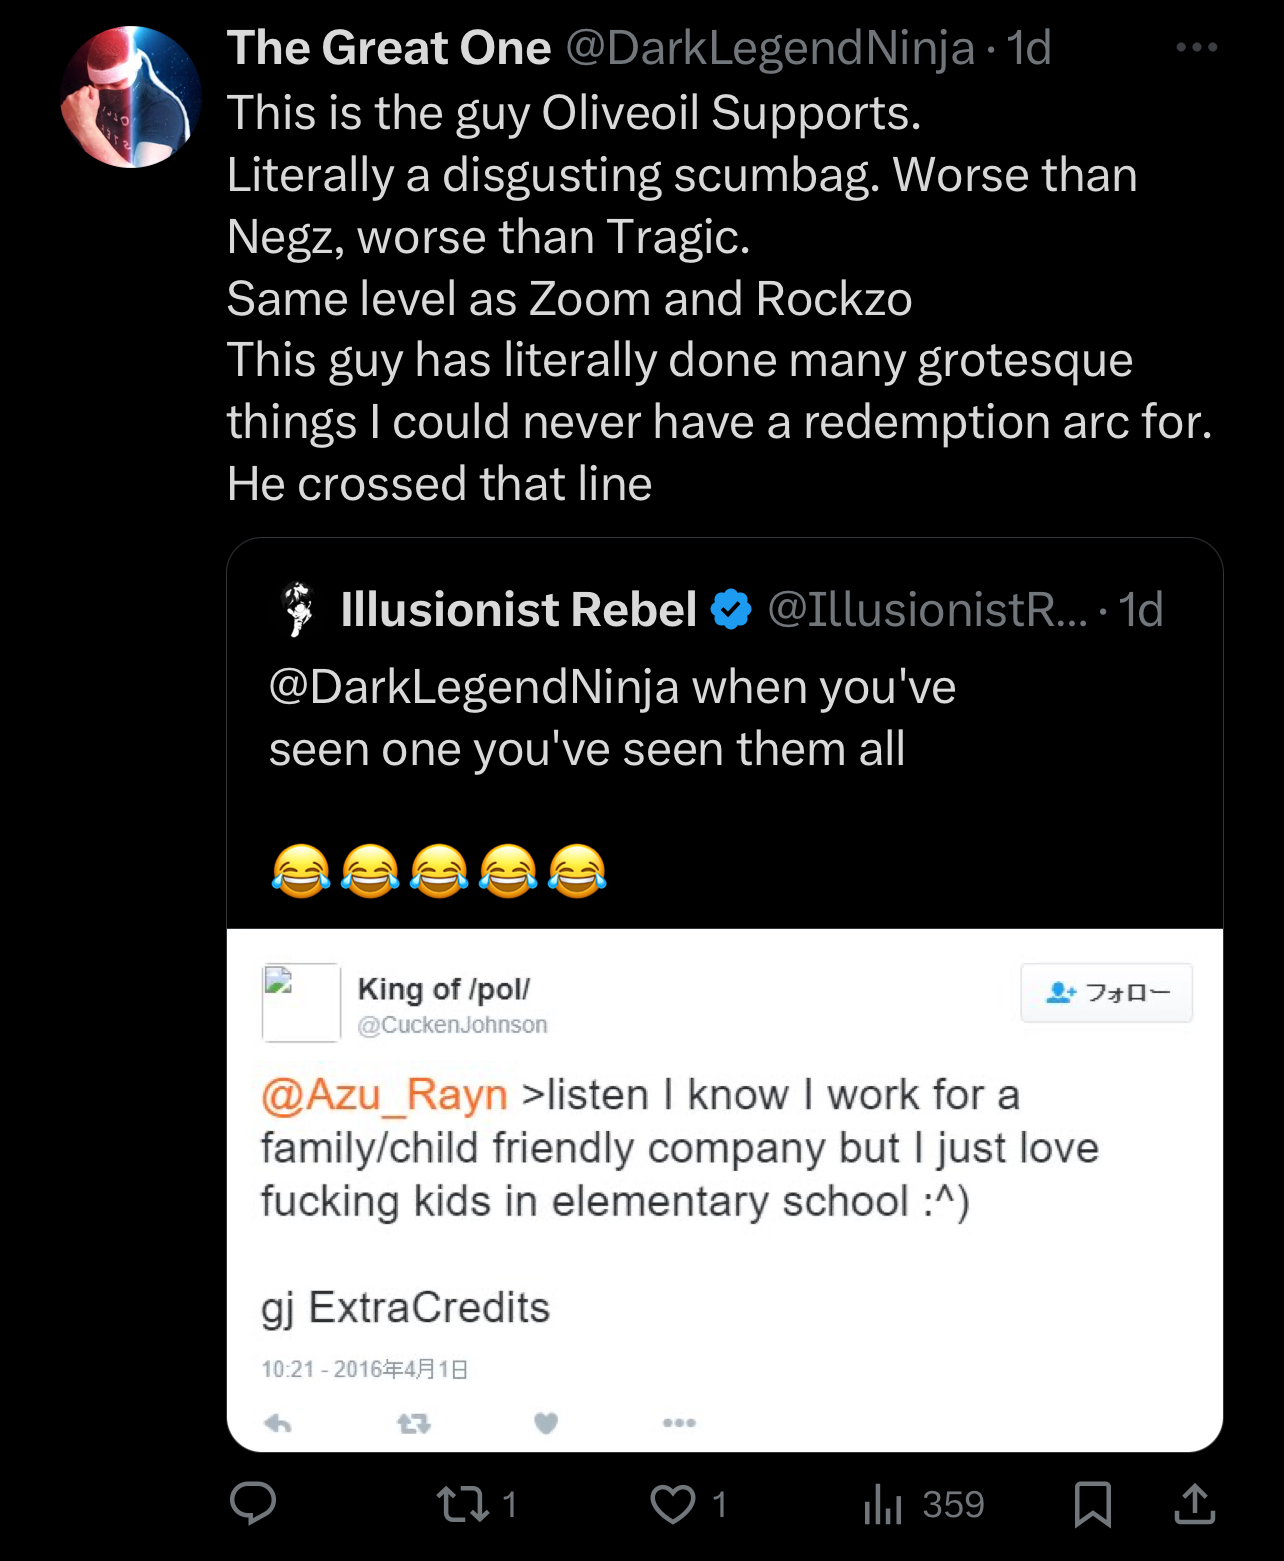Click Illusionist Rebel's small avatar

coord(297,609)
